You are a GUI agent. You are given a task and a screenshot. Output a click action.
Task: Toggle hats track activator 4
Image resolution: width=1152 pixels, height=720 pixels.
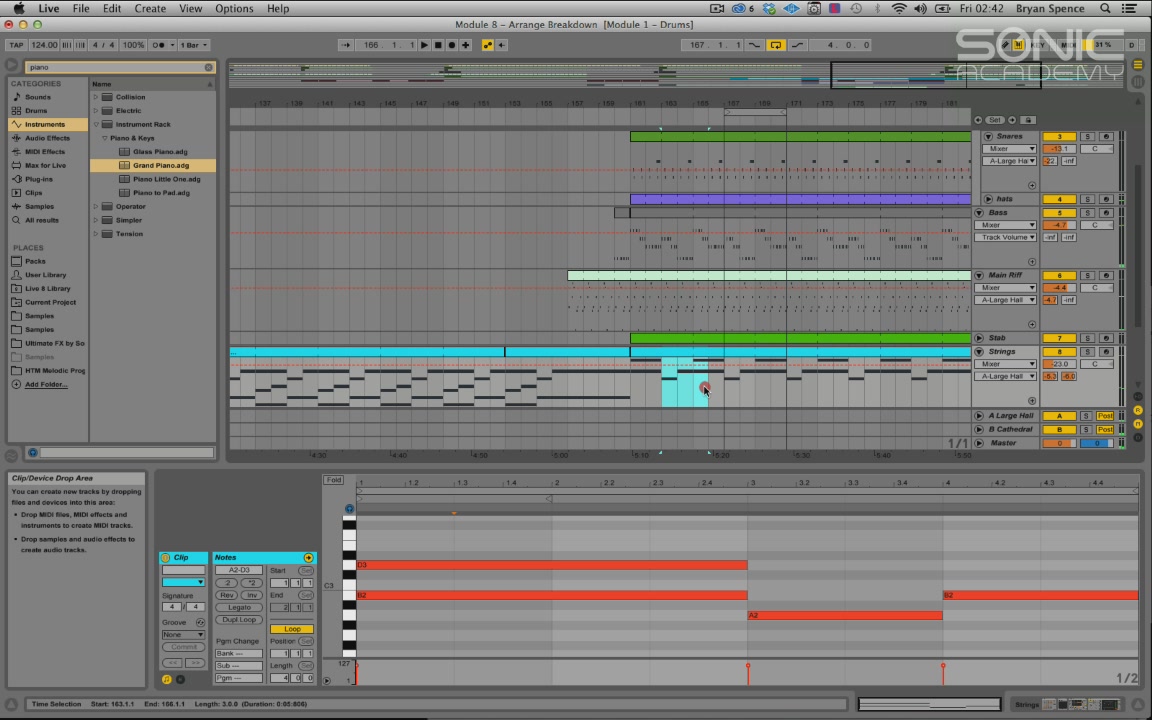(1059, 199)
